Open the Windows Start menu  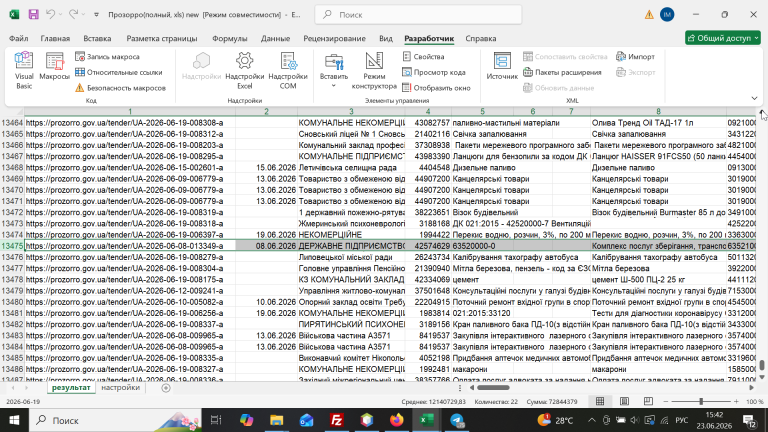coord(14,420)
